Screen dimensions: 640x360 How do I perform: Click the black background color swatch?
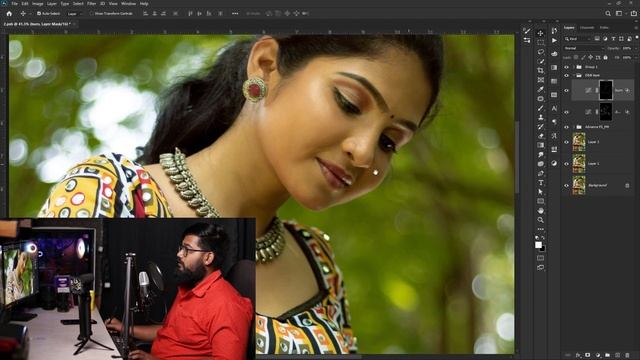pyautogui.click(x=543, y=249)
